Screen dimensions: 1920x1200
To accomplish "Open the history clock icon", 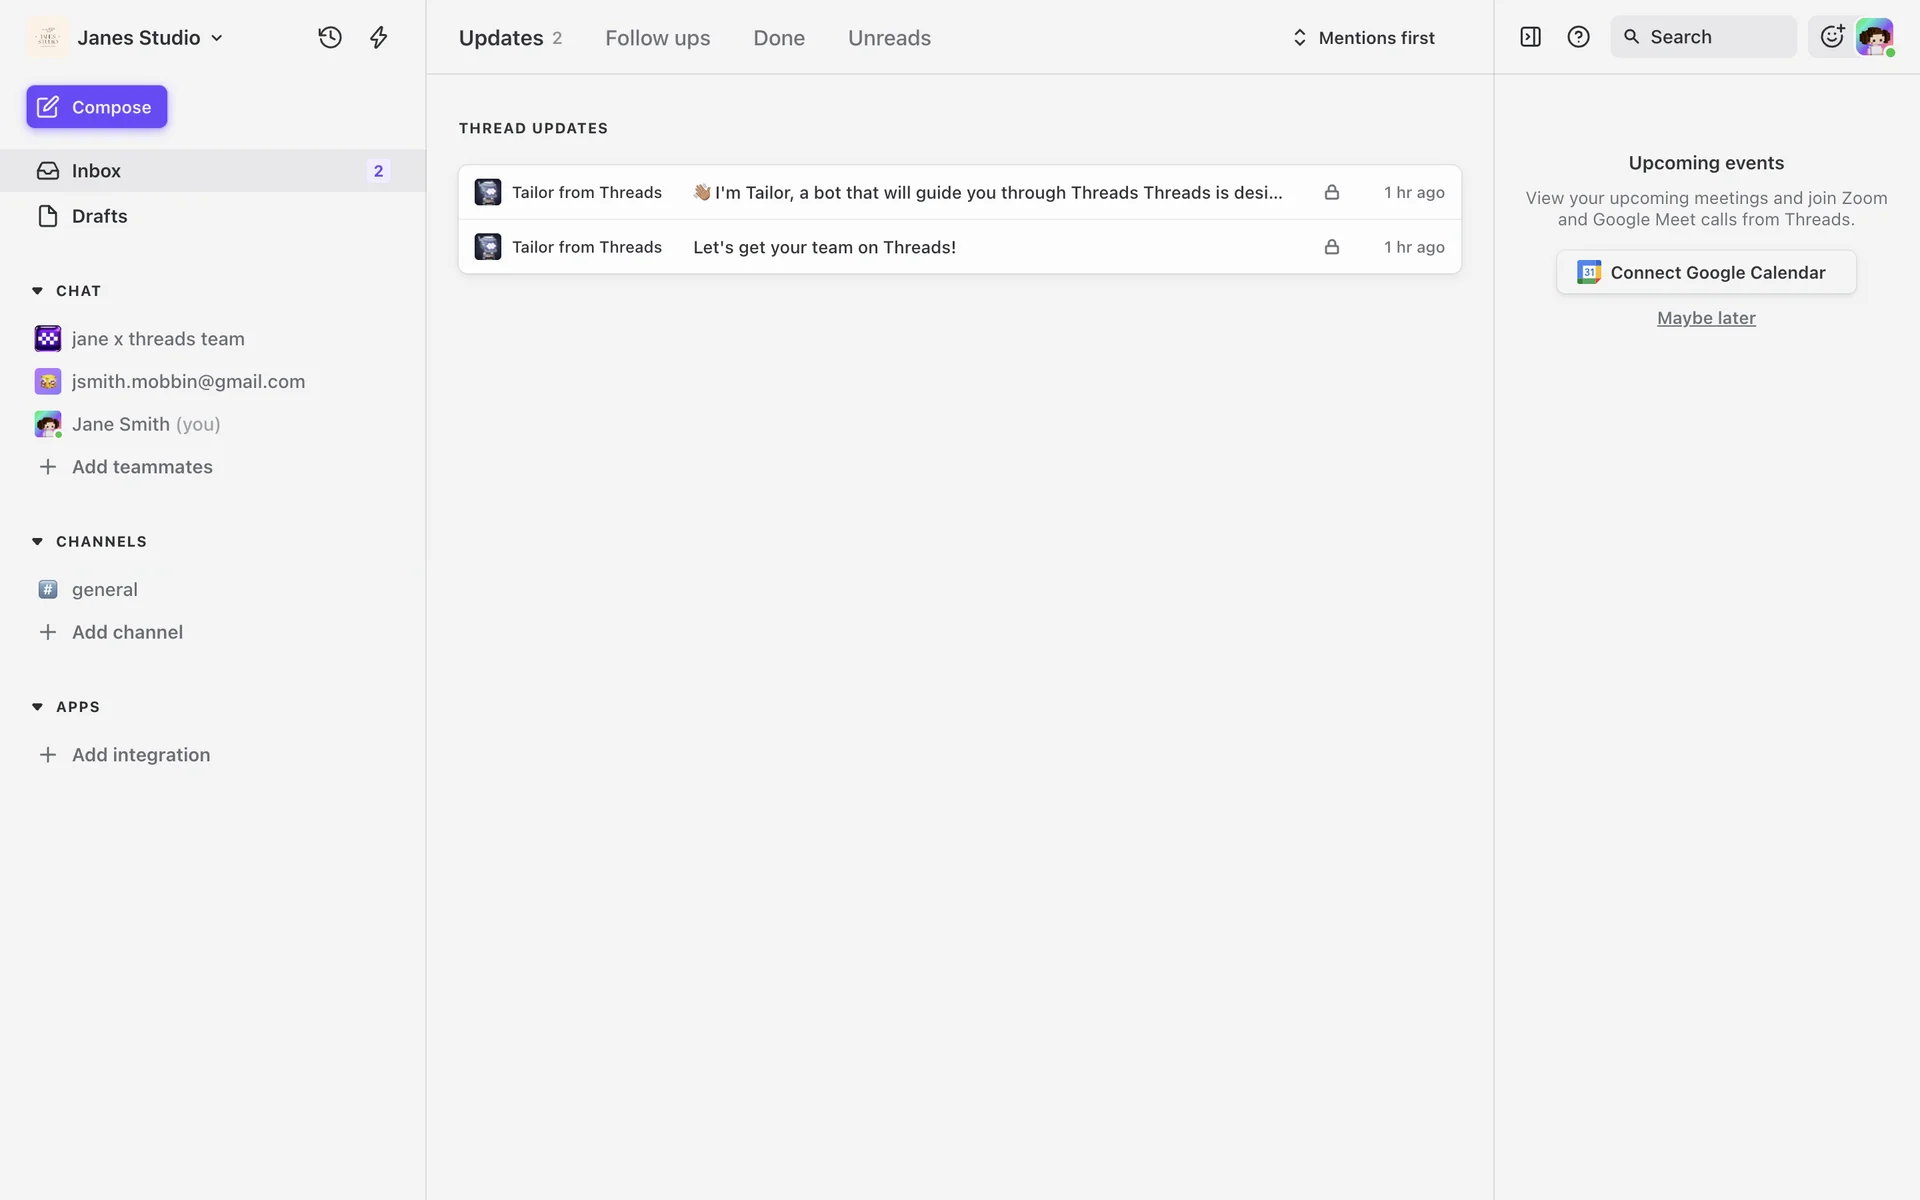I will [330, 38].
